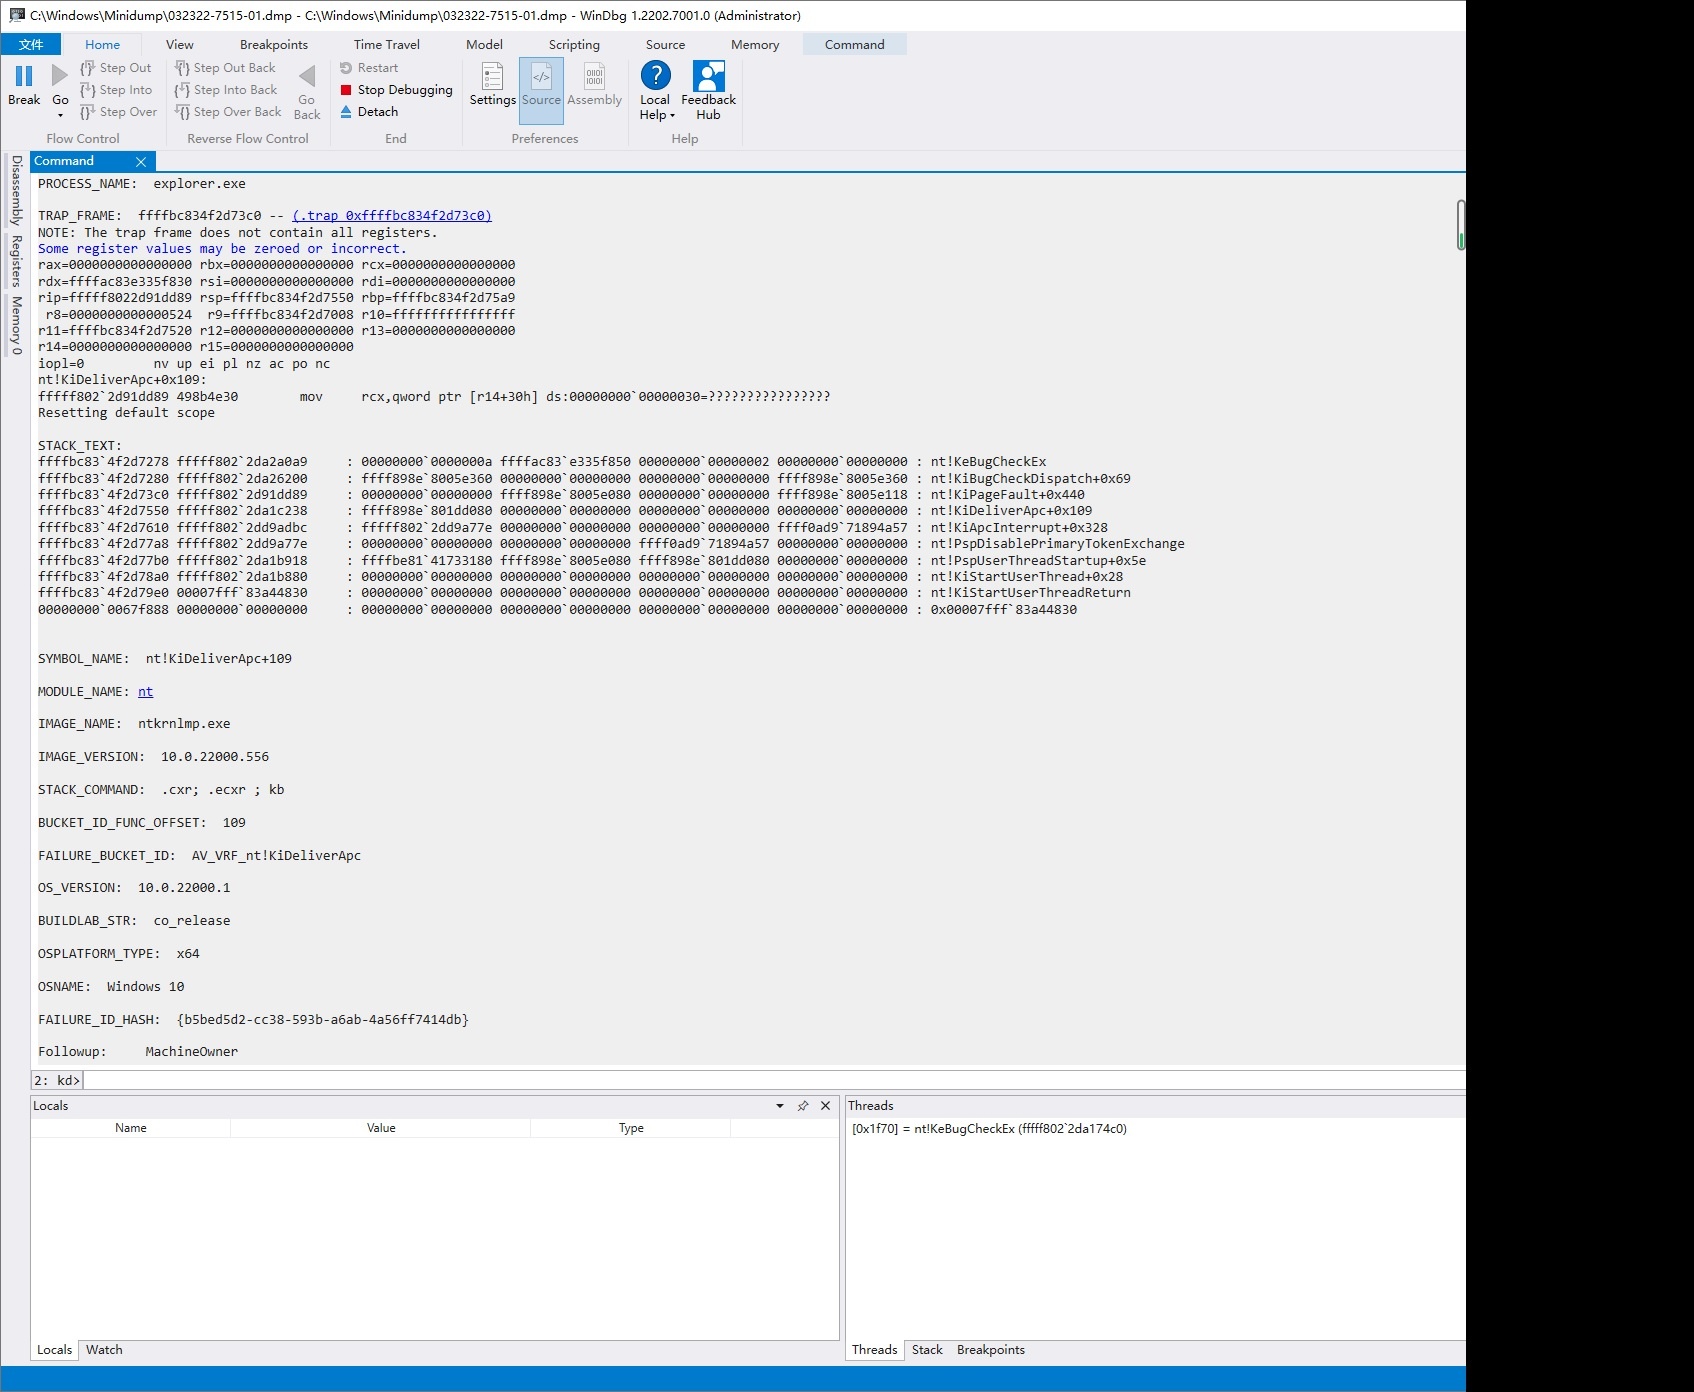Pin the Locals panel
Image resolution: width=1694 pixels, height=1392 pixels.
803,1106
